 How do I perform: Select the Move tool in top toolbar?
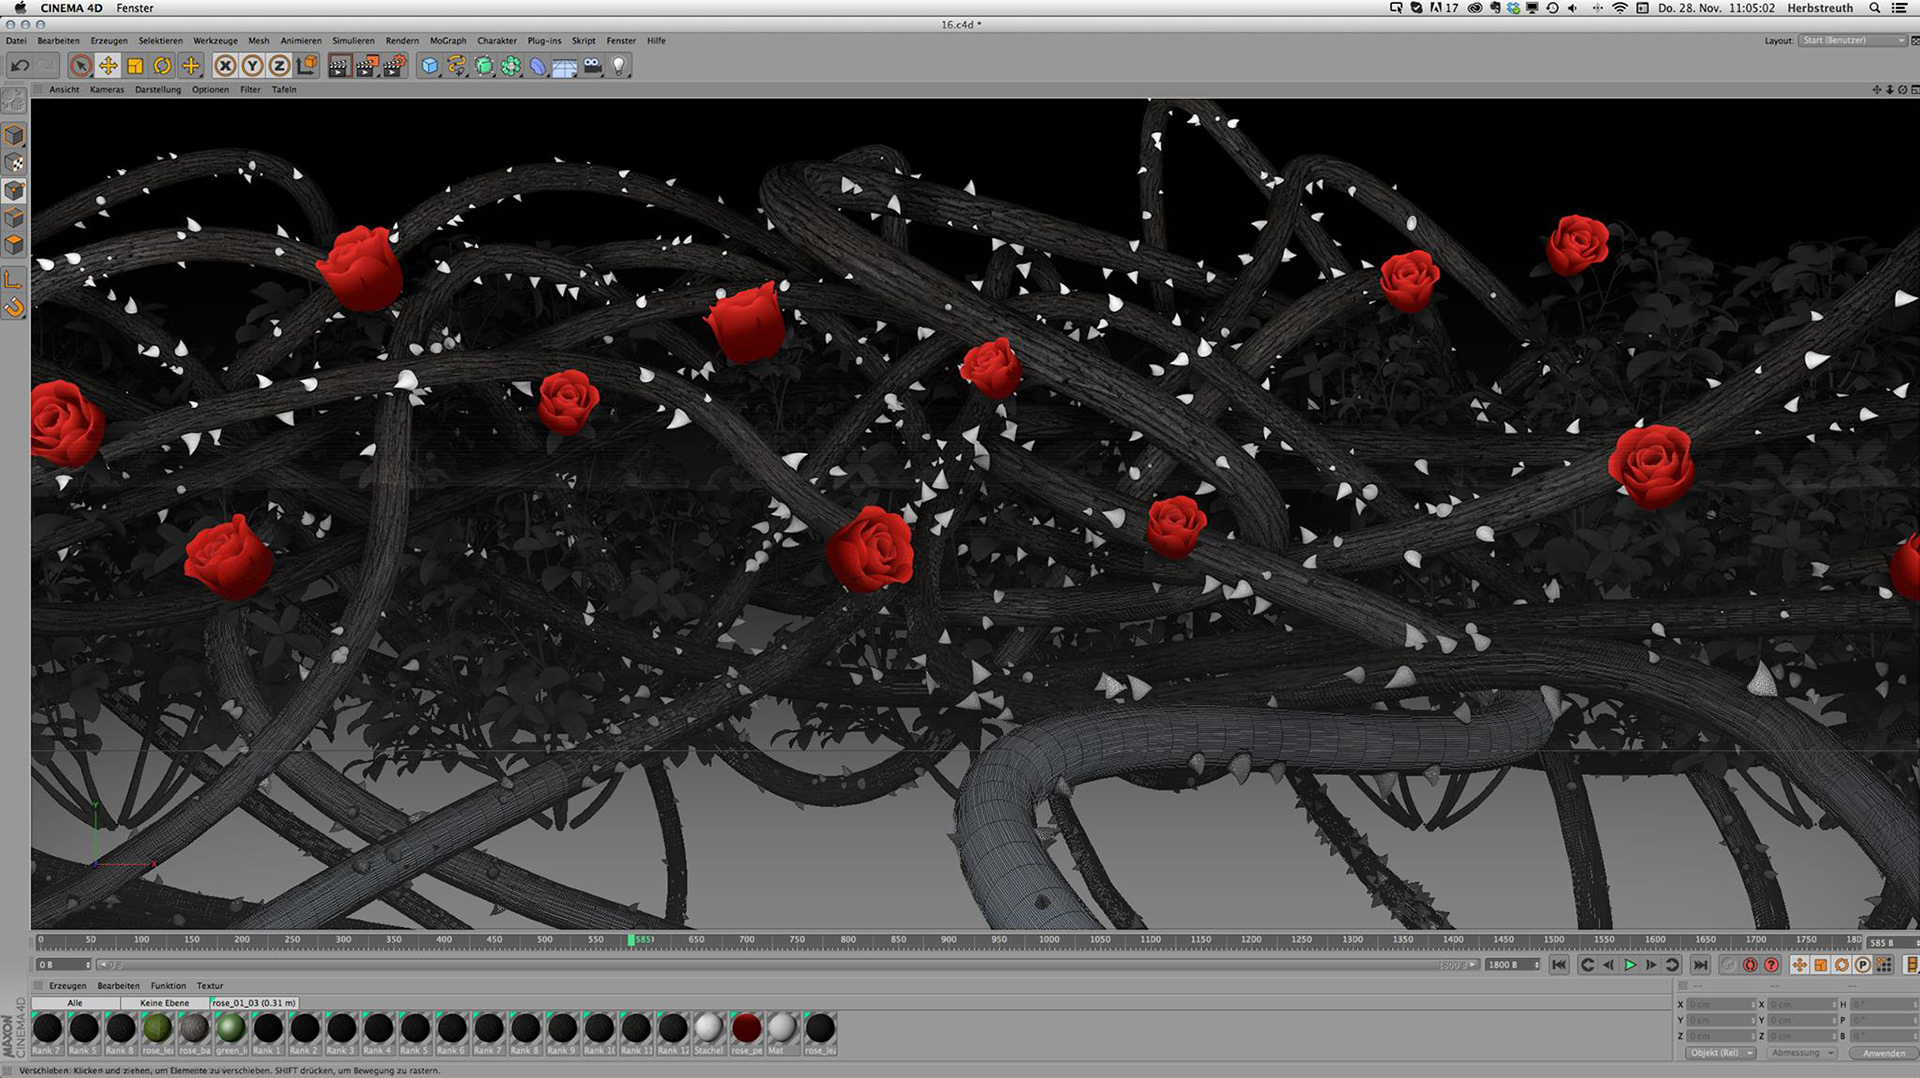point(108,66)
